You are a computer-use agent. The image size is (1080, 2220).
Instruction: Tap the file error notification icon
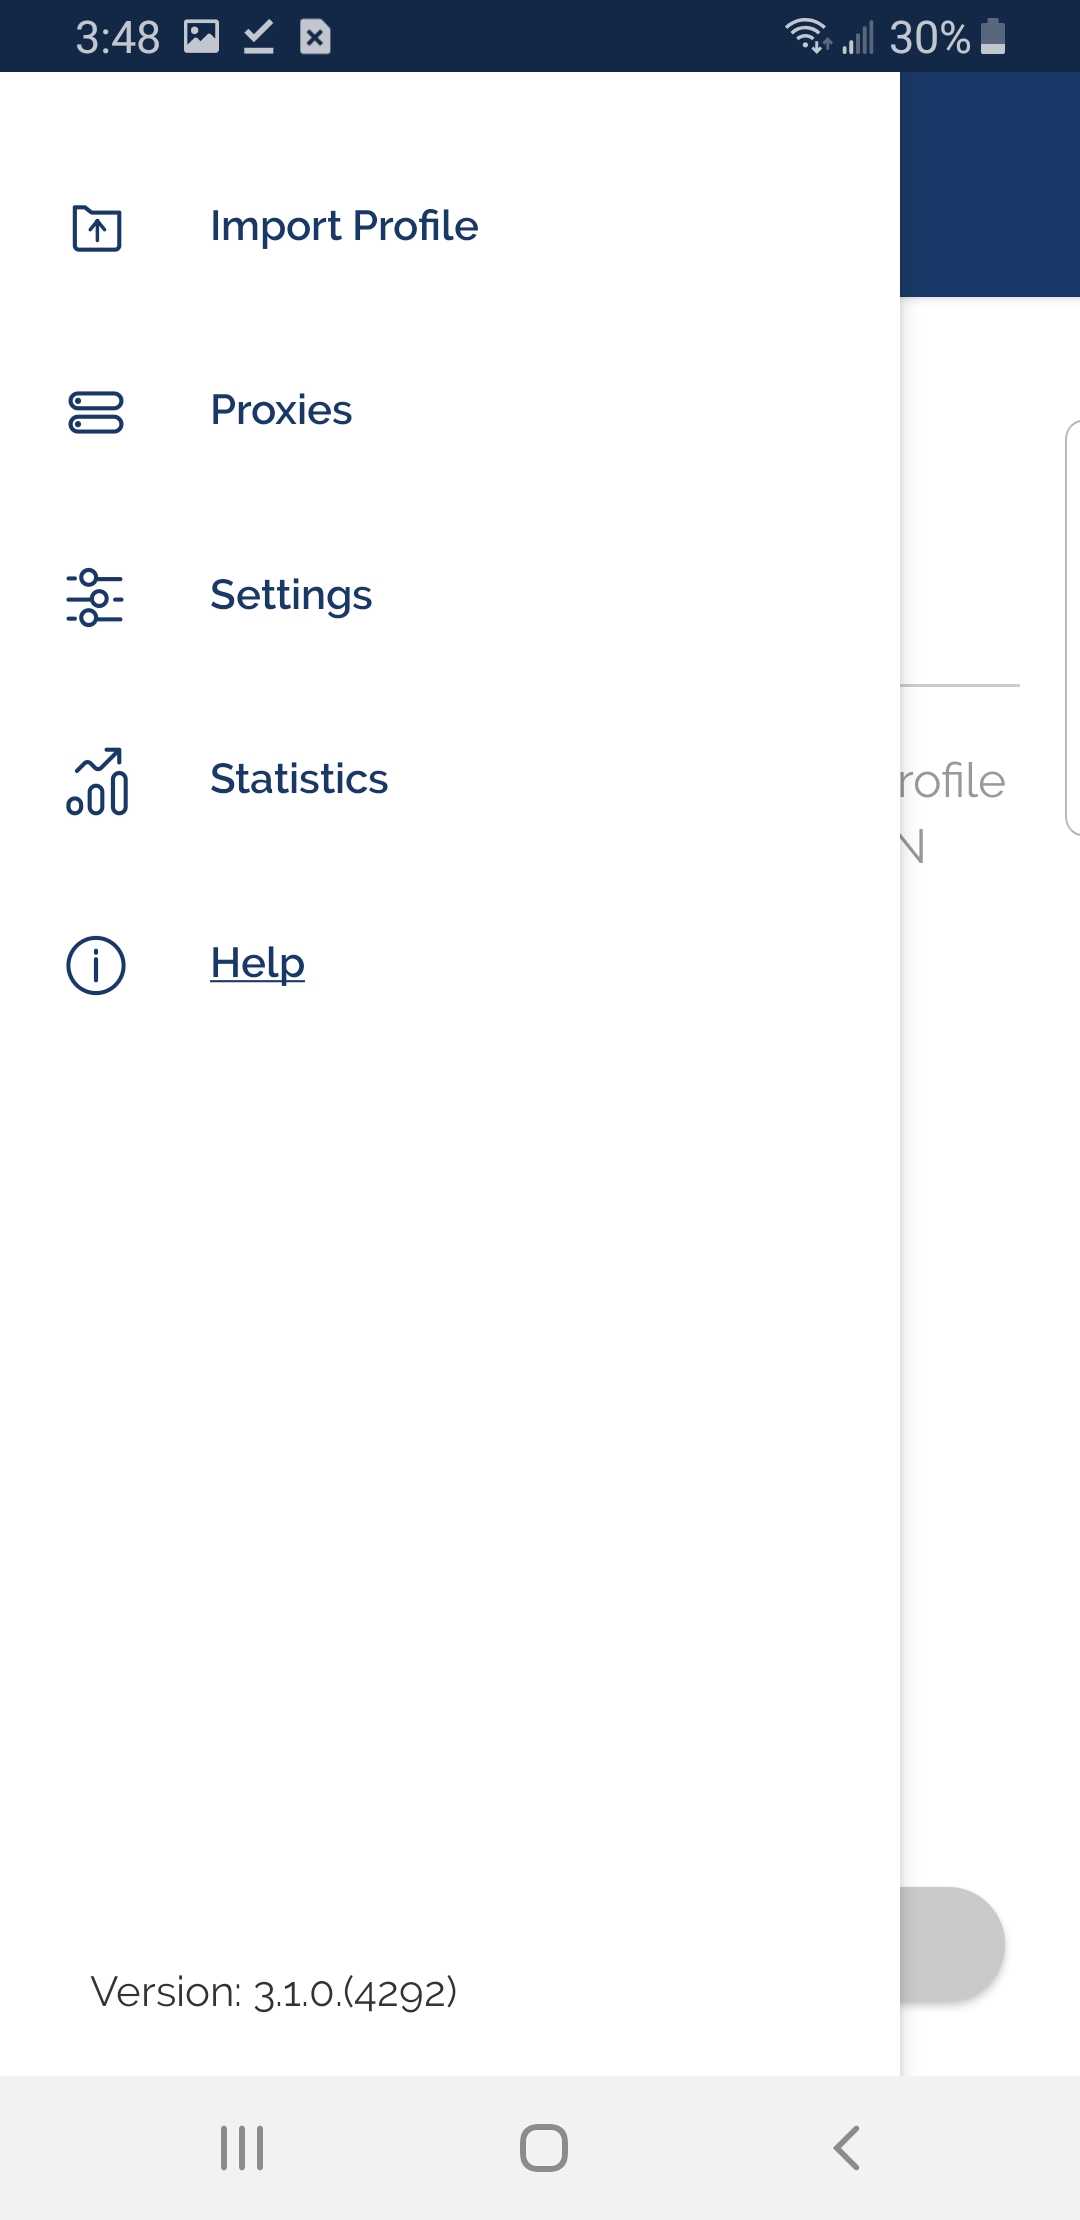pos(315,37)
